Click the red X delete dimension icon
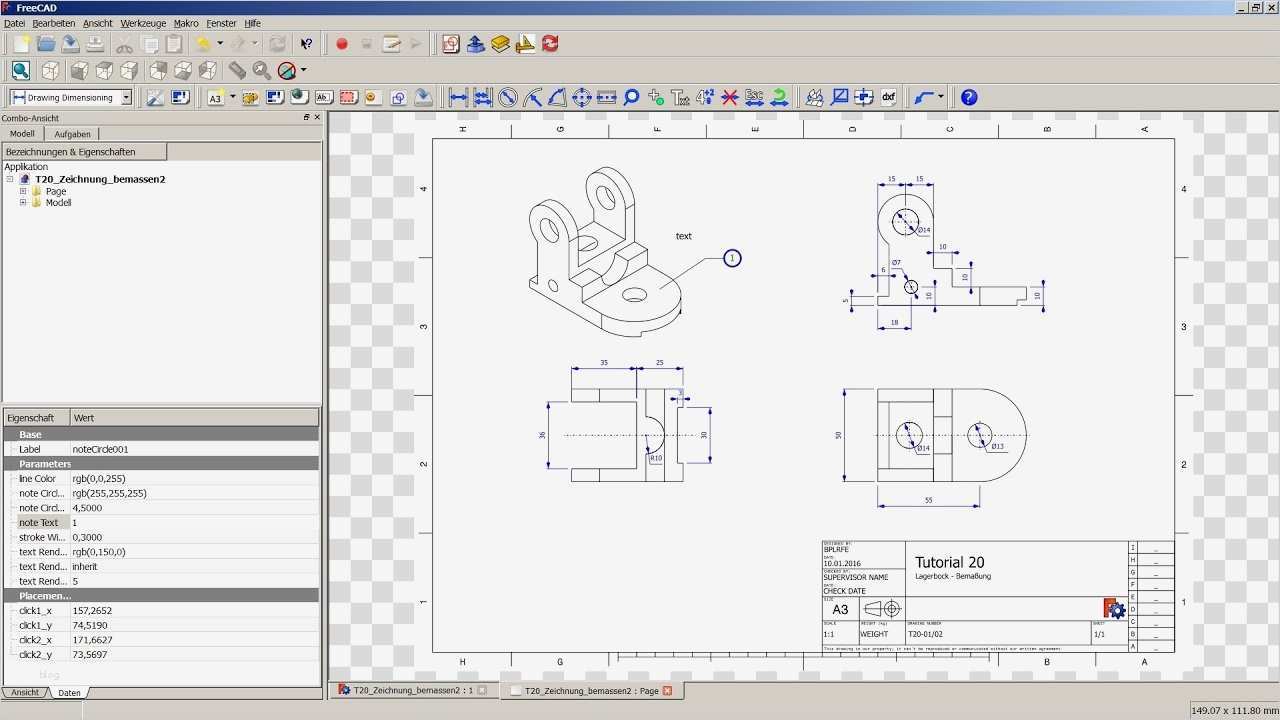Screen dimensions: 1280x720 pyautogui.click(x=730, y=97)
